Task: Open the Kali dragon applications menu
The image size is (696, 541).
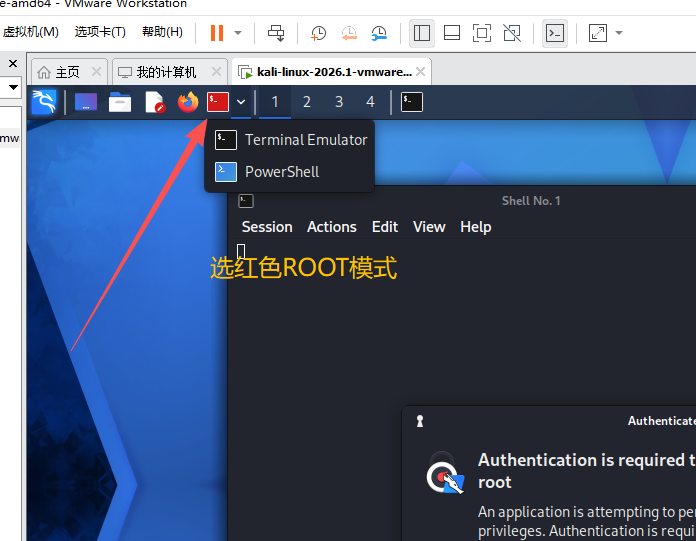Action: 43,102
